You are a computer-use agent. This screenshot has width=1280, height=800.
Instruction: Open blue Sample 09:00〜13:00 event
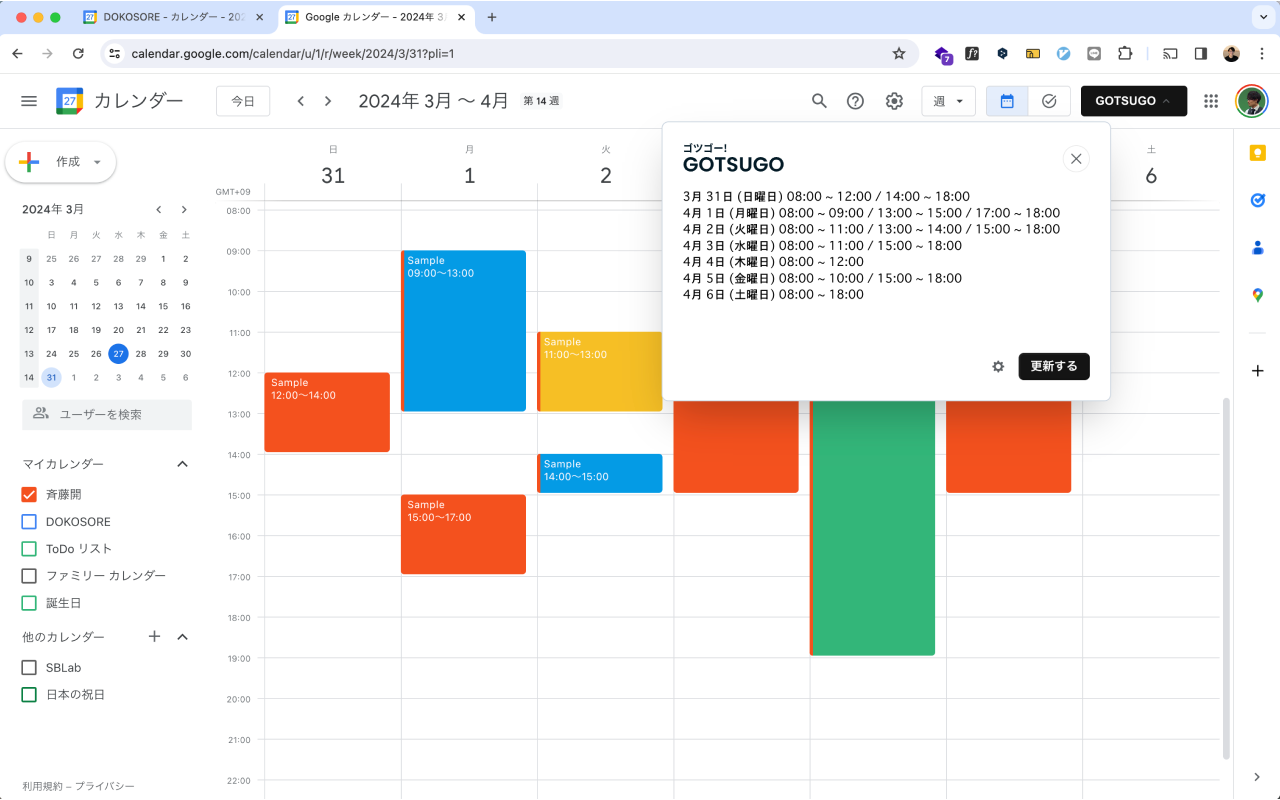click(x=464, y=331)
